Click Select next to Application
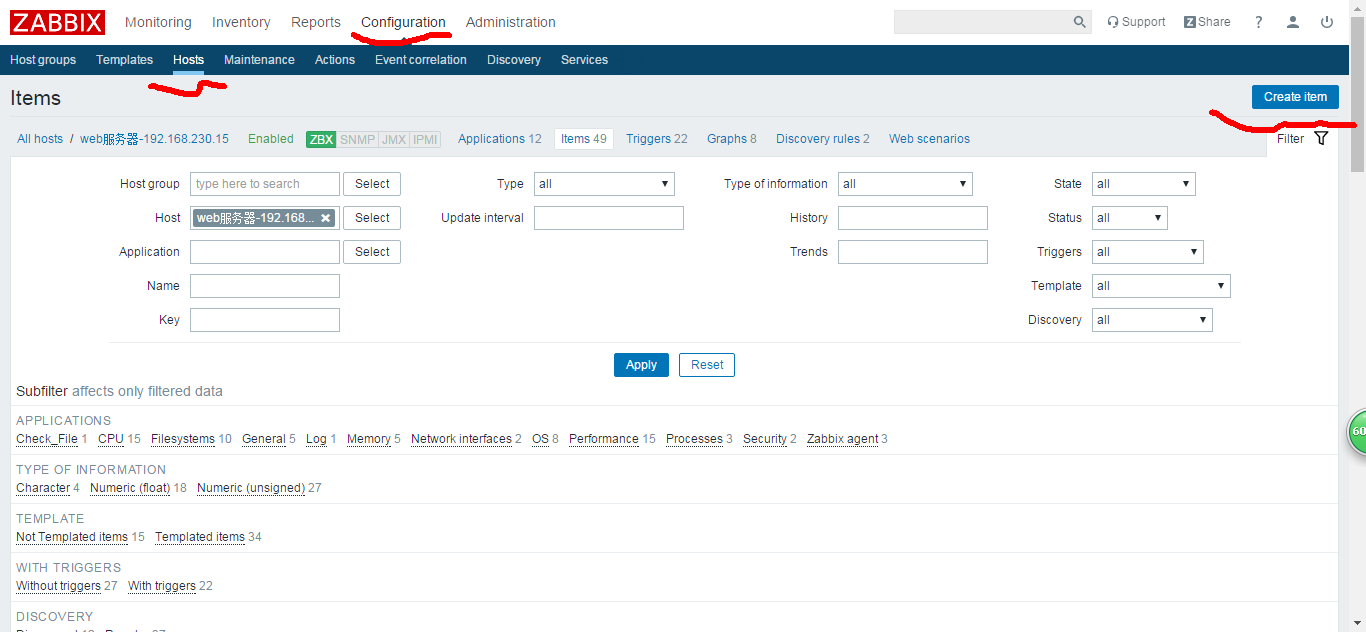Image resolution: width=1366 pixels, height=632 pixels. pos(372,252)
